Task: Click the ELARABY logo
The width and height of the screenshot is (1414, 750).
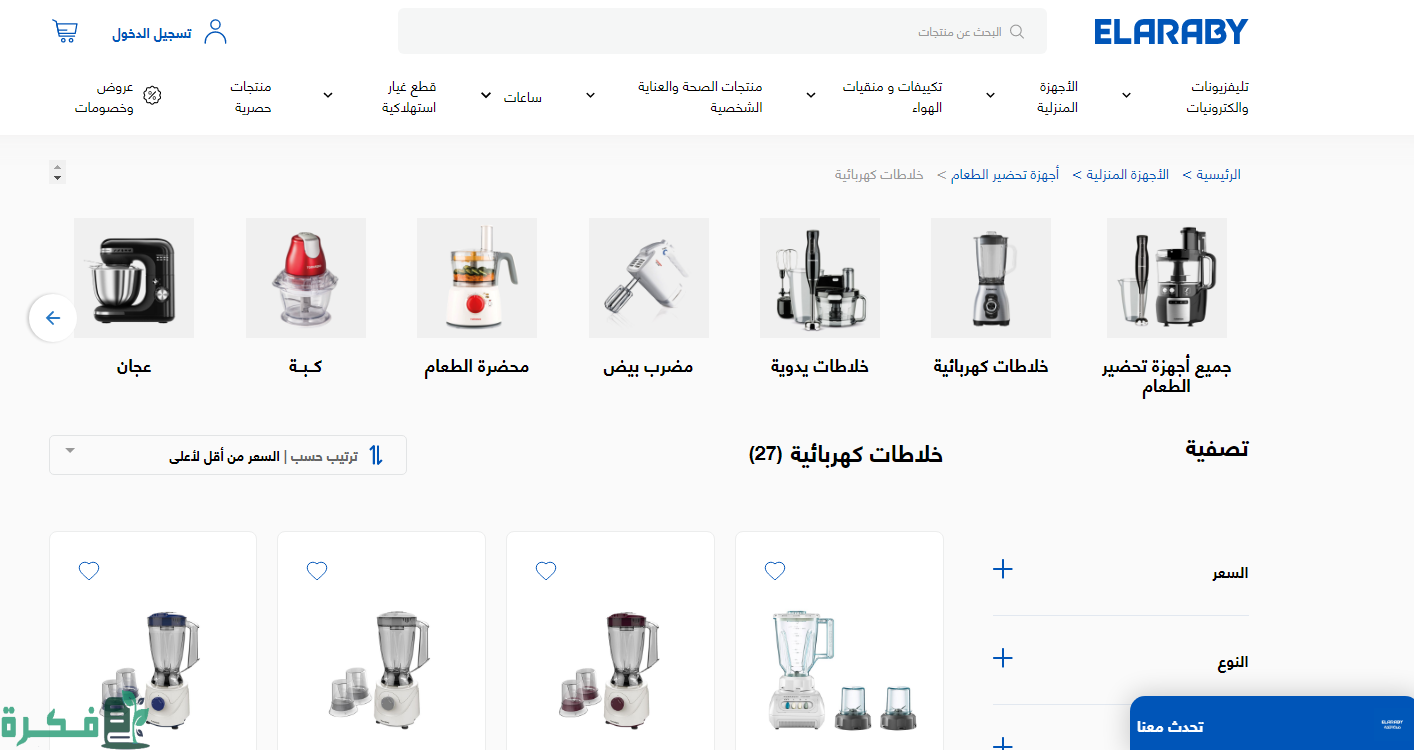Action: pyautogui.click(x=1171, y=32)
